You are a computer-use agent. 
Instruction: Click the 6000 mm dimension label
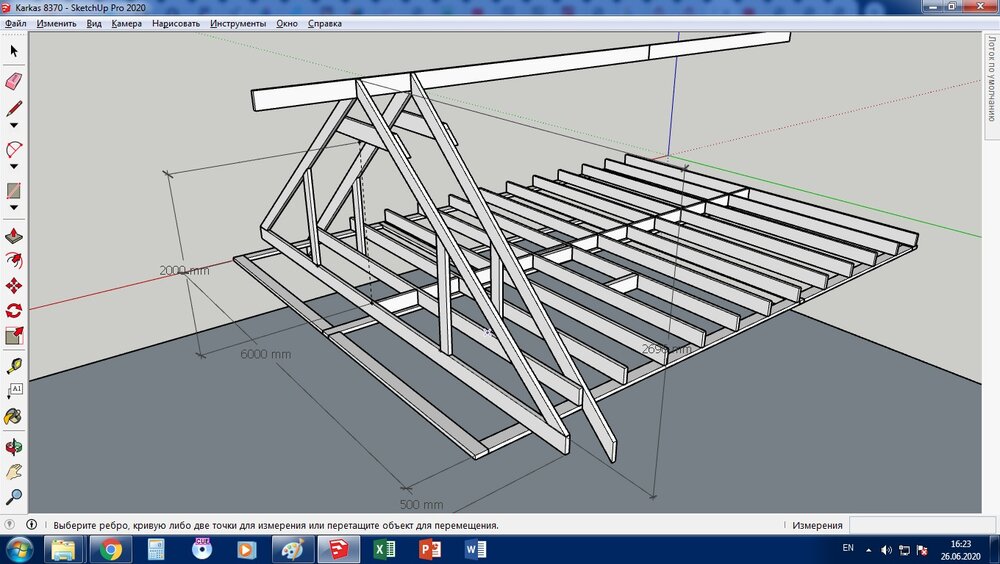(x=266, y=355)
